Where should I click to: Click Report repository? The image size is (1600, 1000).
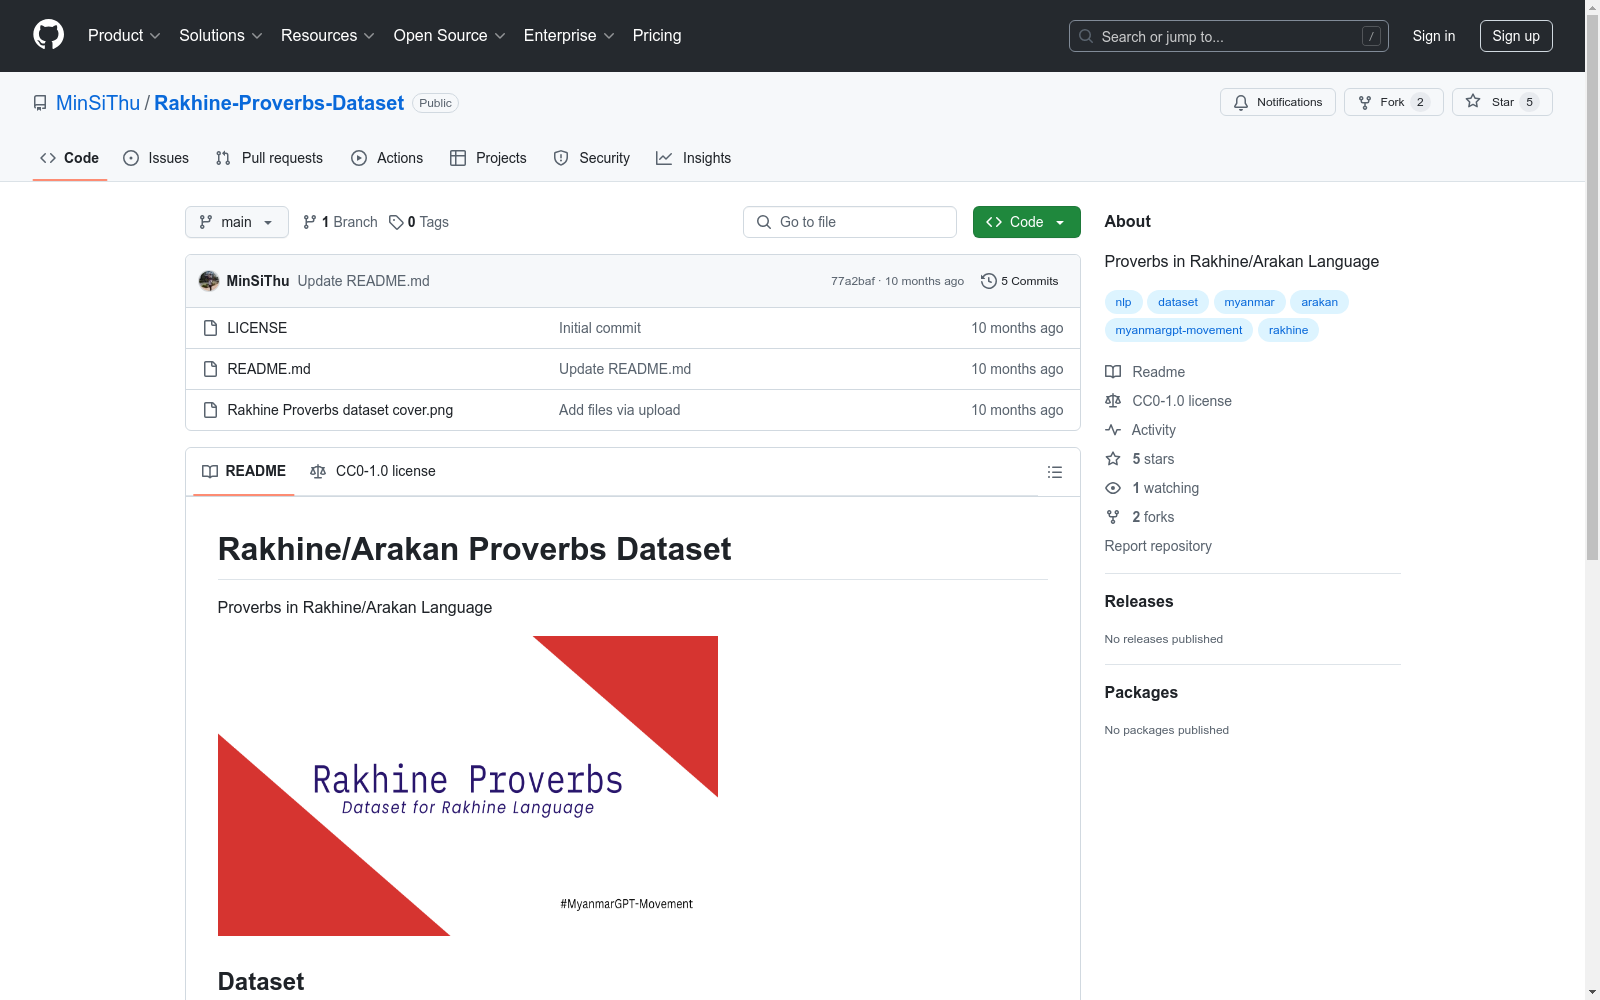(x=1158, y=546)
